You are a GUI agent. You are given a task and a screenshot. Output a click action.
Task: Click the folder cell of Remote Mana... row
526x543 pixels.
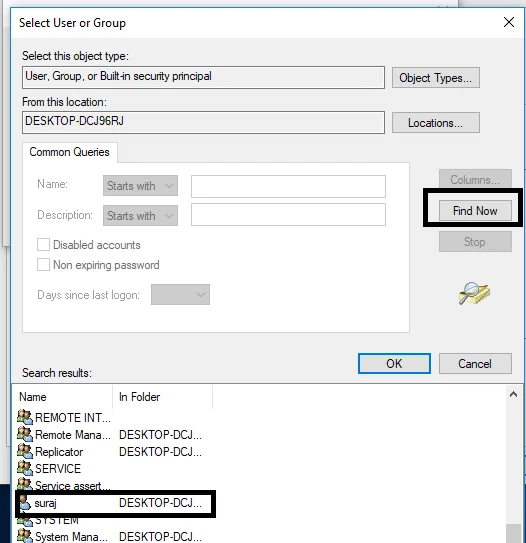coord(160,435)
